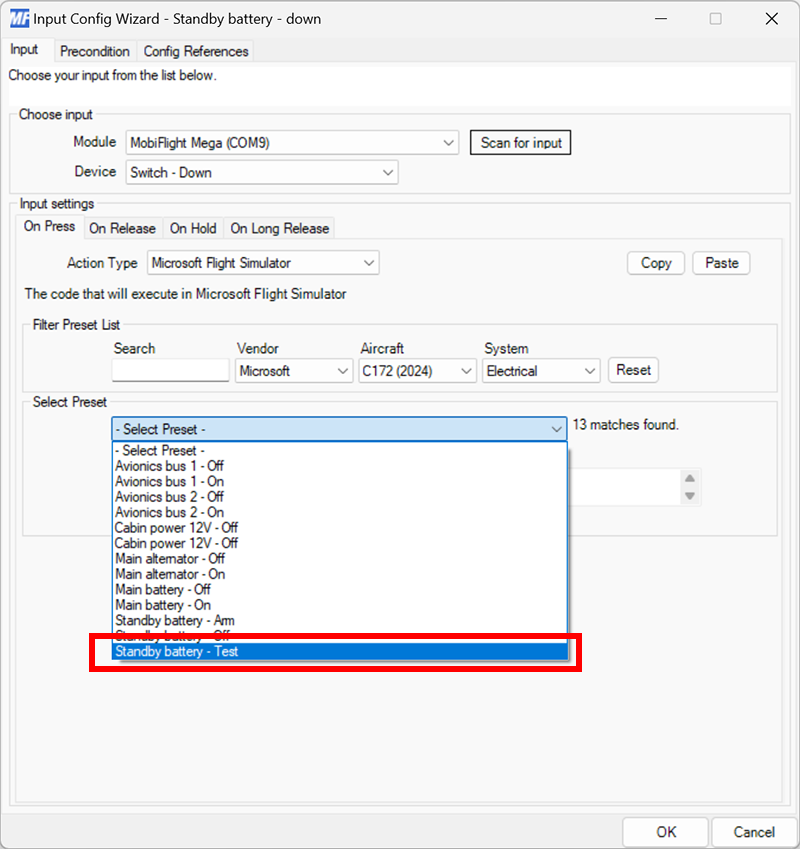Select the On Hold tab
The image size is (800, 849).
coord(193,229)
